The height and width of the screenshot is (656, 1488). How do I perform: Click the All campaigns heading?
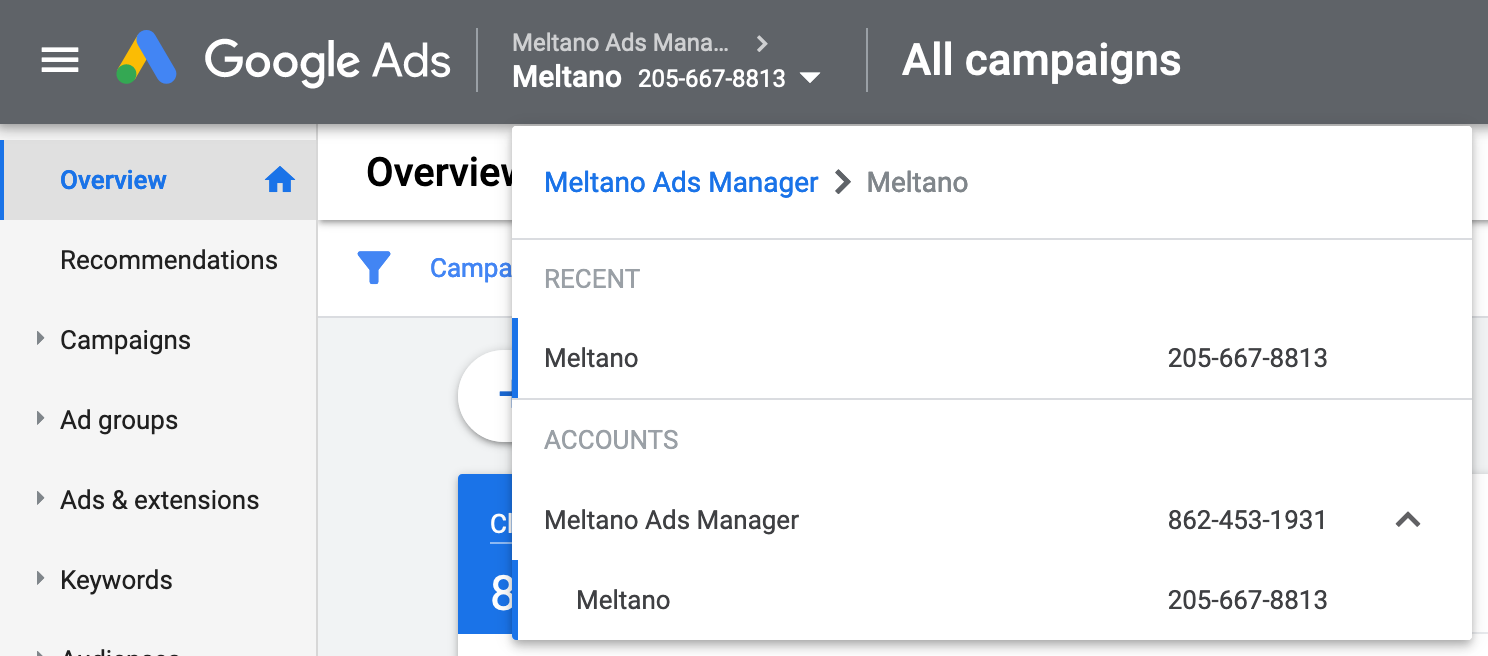click(1041, 60)
